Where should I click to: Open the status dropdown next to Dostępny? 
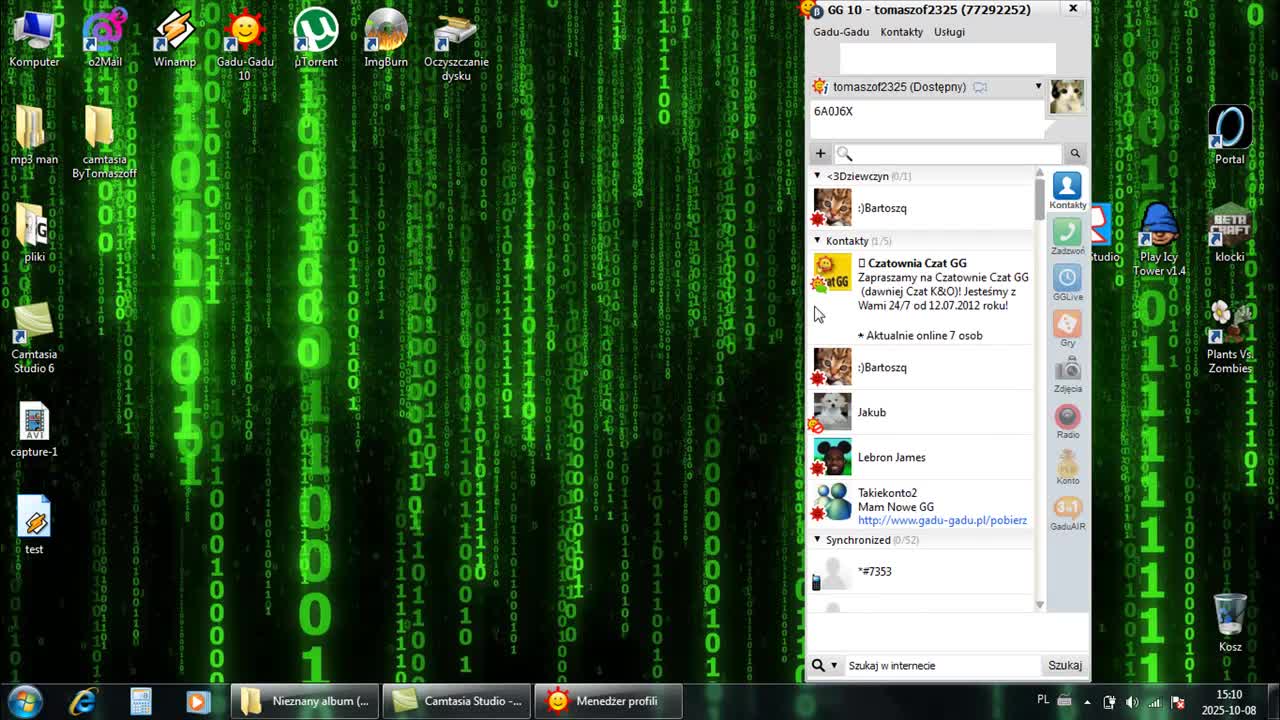(1038, 86)
